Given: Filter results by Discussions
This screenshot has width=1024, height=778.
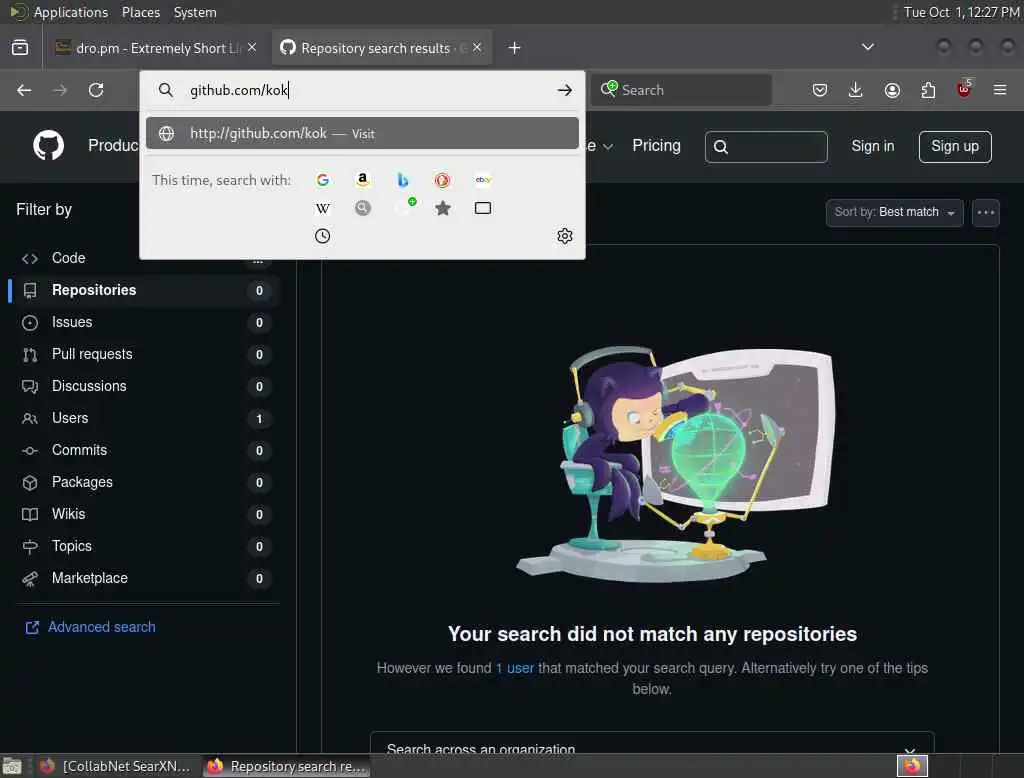Looking at the screenshot, I should [144, 386].
